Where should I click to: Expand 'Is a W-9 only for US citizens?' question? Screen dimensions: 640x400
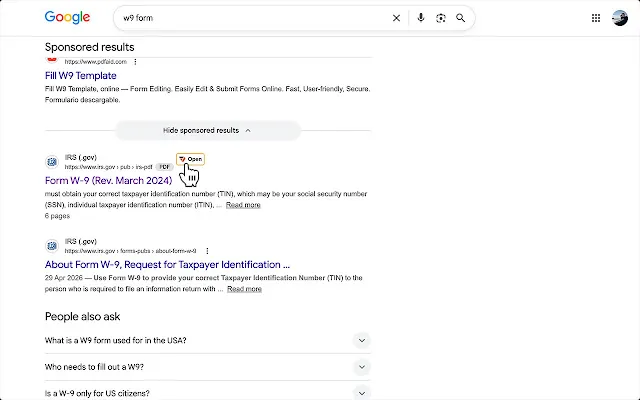tap(207, 393)
